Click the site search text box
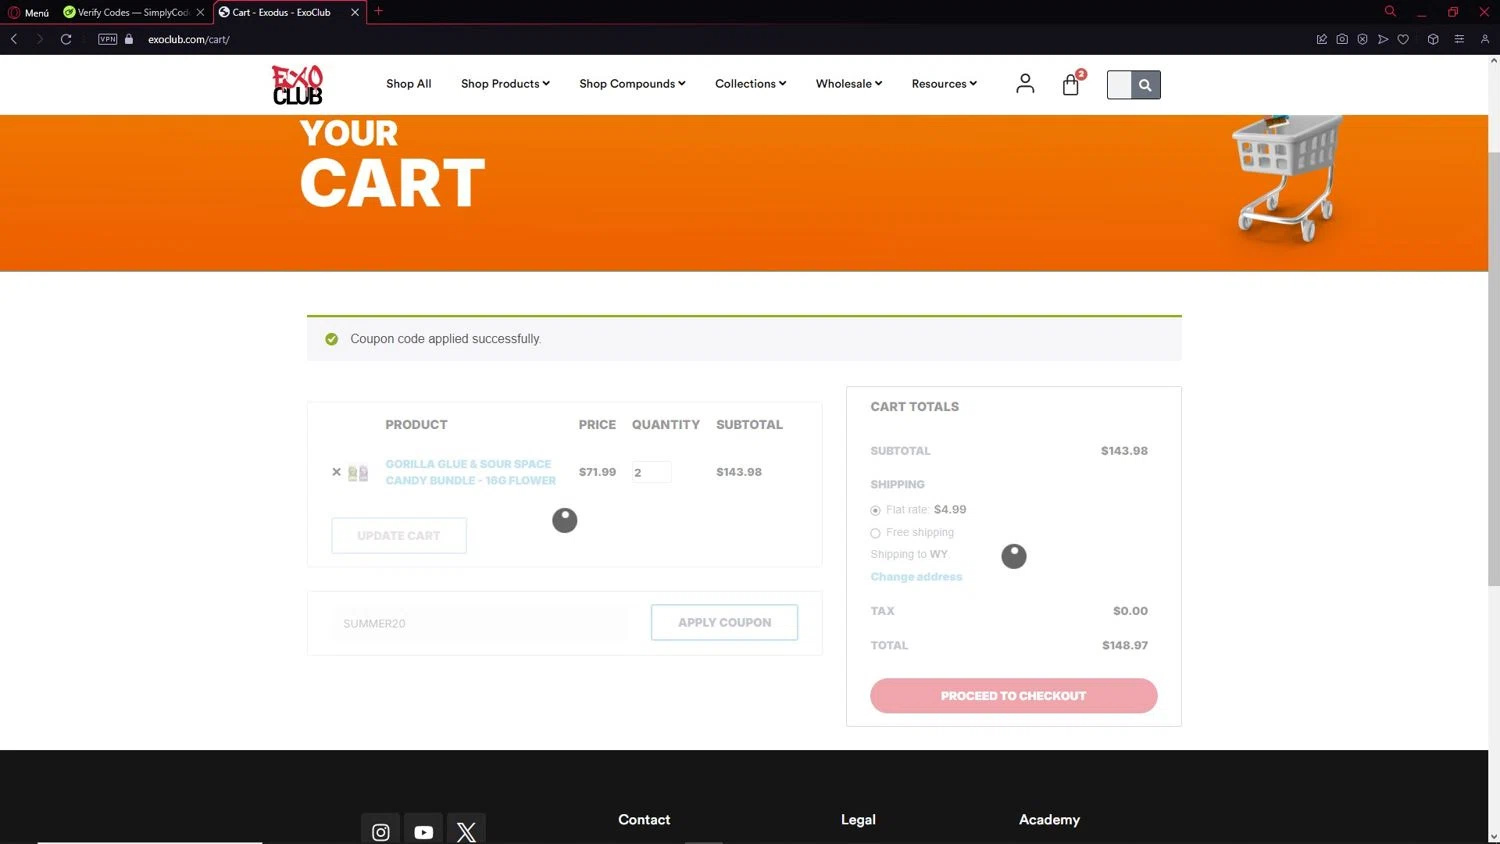This screenshot has height=844, width=1500. (1119, 85)
